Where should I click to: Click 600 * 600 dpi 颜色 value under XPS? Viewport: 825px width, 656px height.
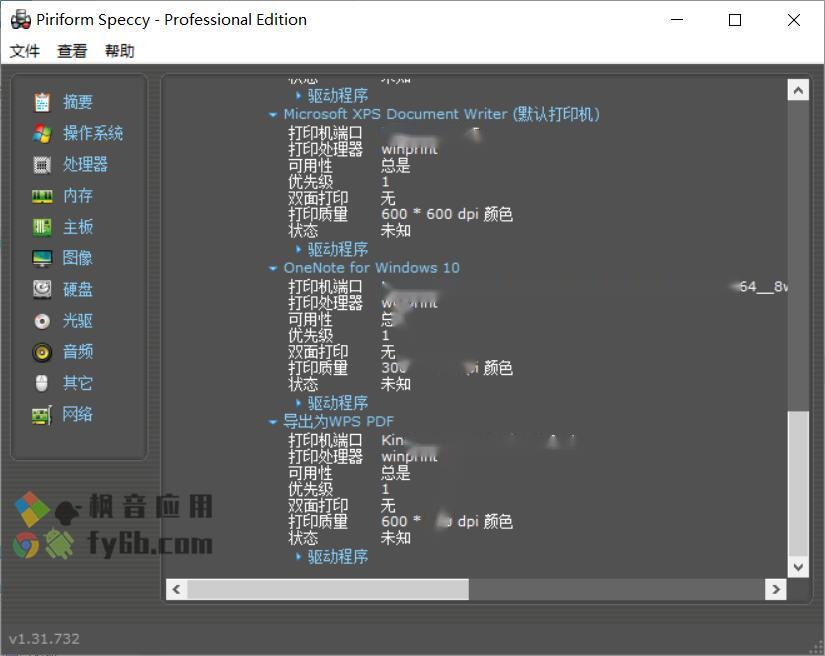click(447, 214)
